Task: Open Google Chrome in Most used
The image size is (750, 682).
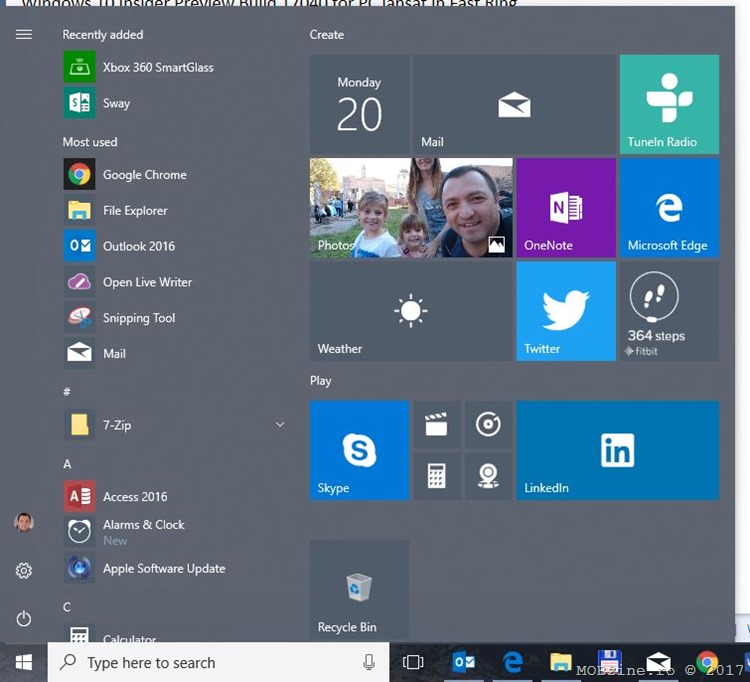Action: pyautogui.click(x=175, y=175)
